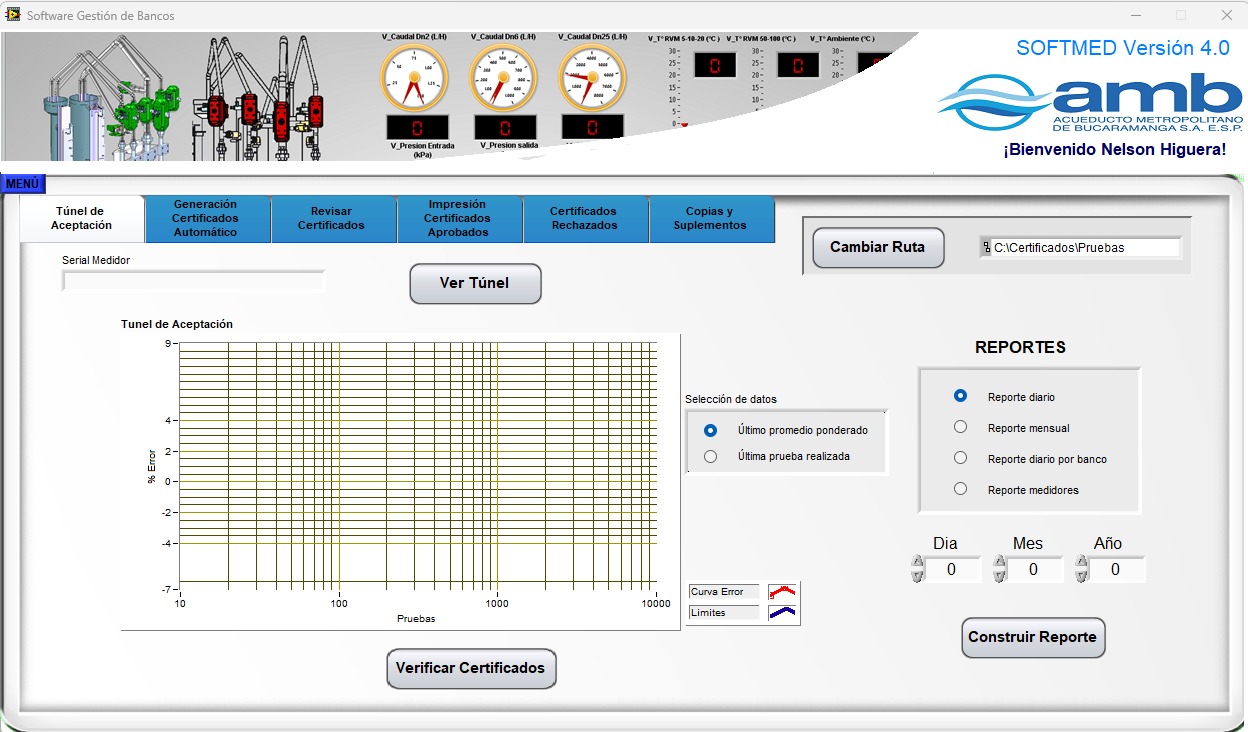This screenshot has width=1248, height=732.
Task: Click the Serial Medidor input field
Action: pyautogui.click(x=193, y=281)
